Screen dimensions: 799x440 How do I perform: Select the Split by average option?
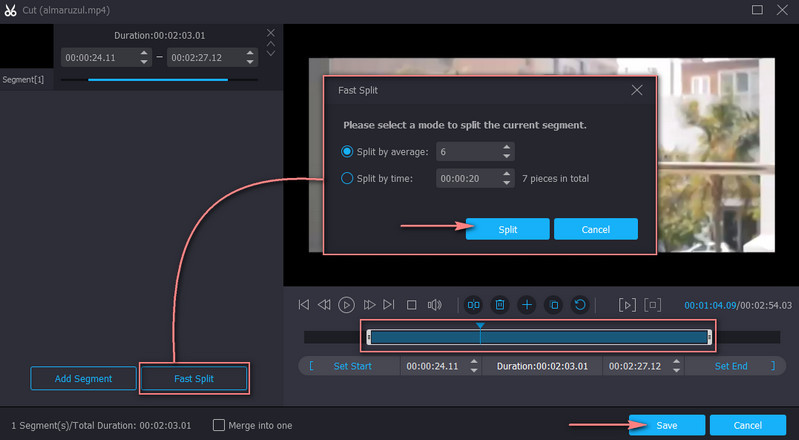(x=348, y=152)
